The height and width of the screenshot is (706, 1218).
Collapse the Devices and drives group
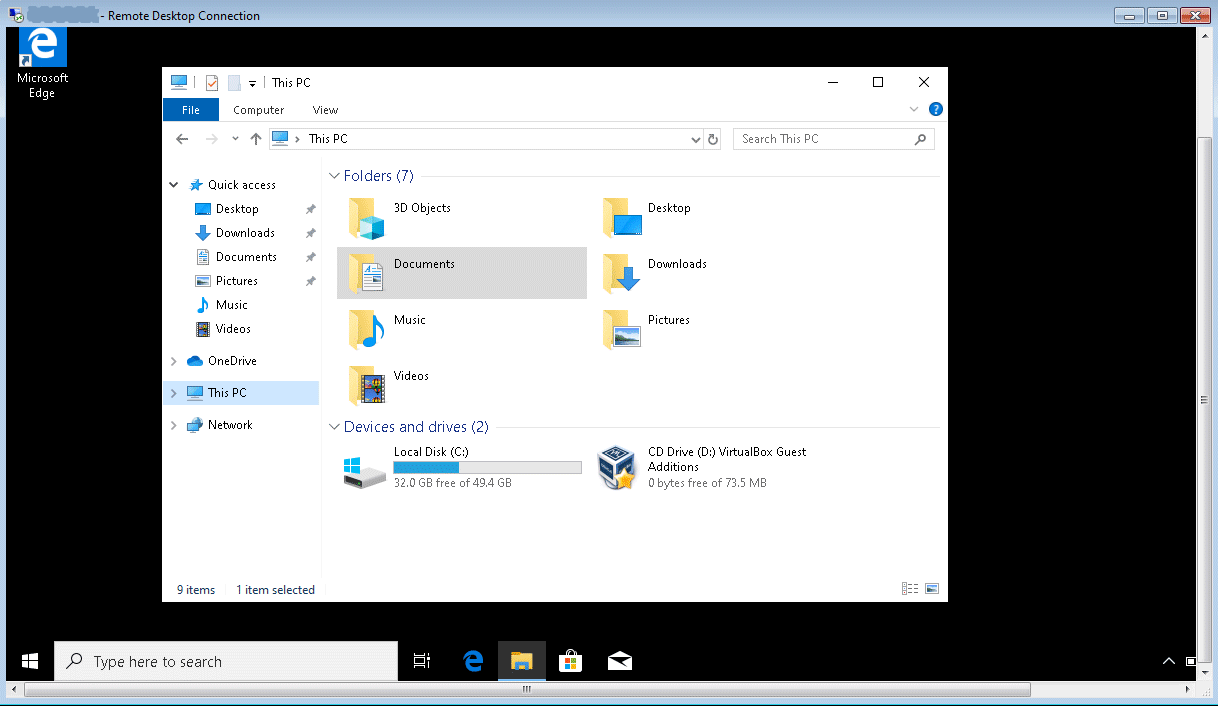[334, 427]
